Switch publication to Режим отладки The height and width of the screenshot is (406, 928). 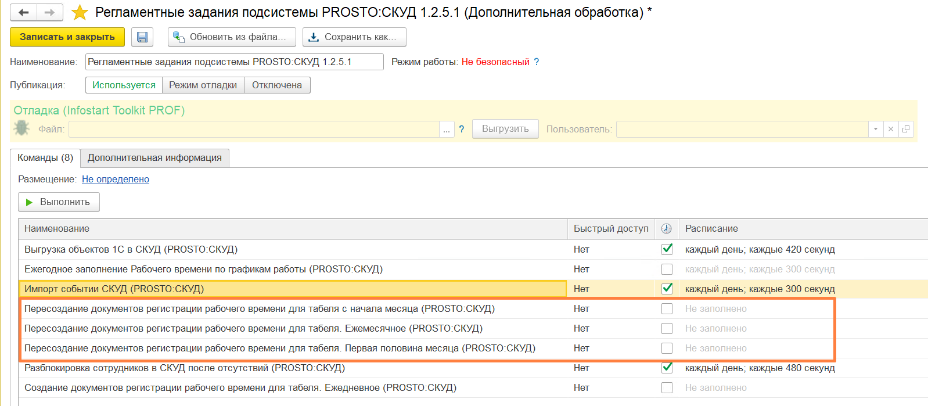point(204,85)
